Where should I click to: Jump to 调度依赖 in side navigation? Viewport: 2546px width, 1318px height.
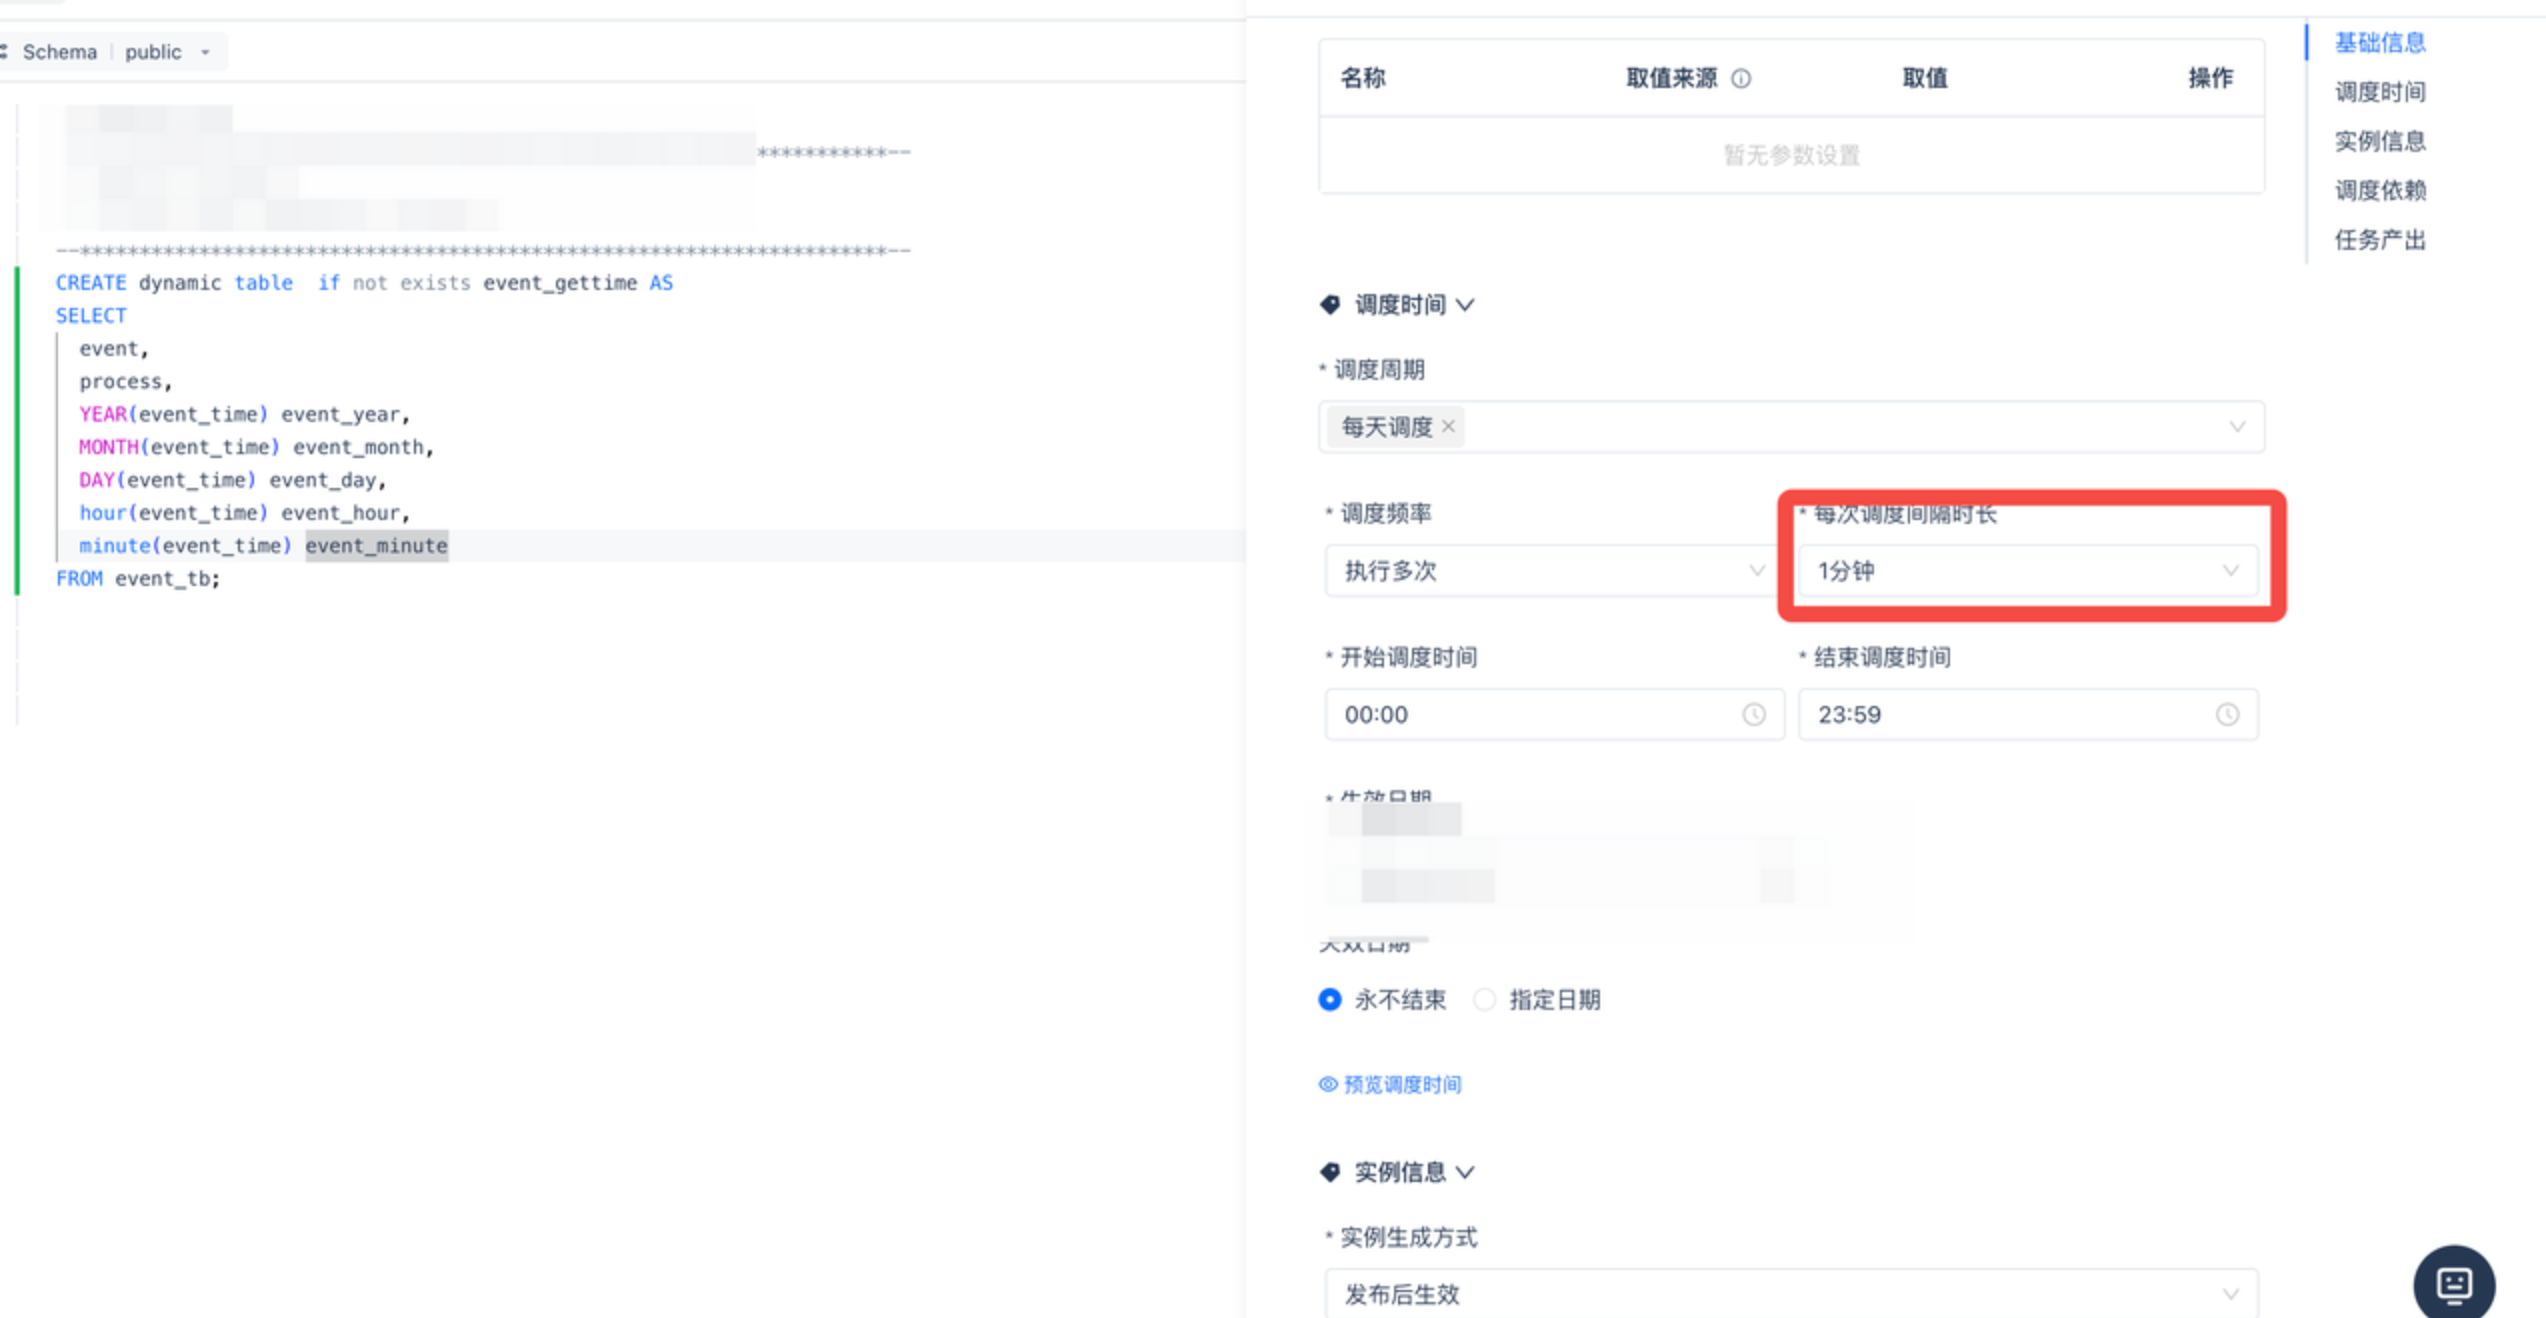[x=2380, y=190]
